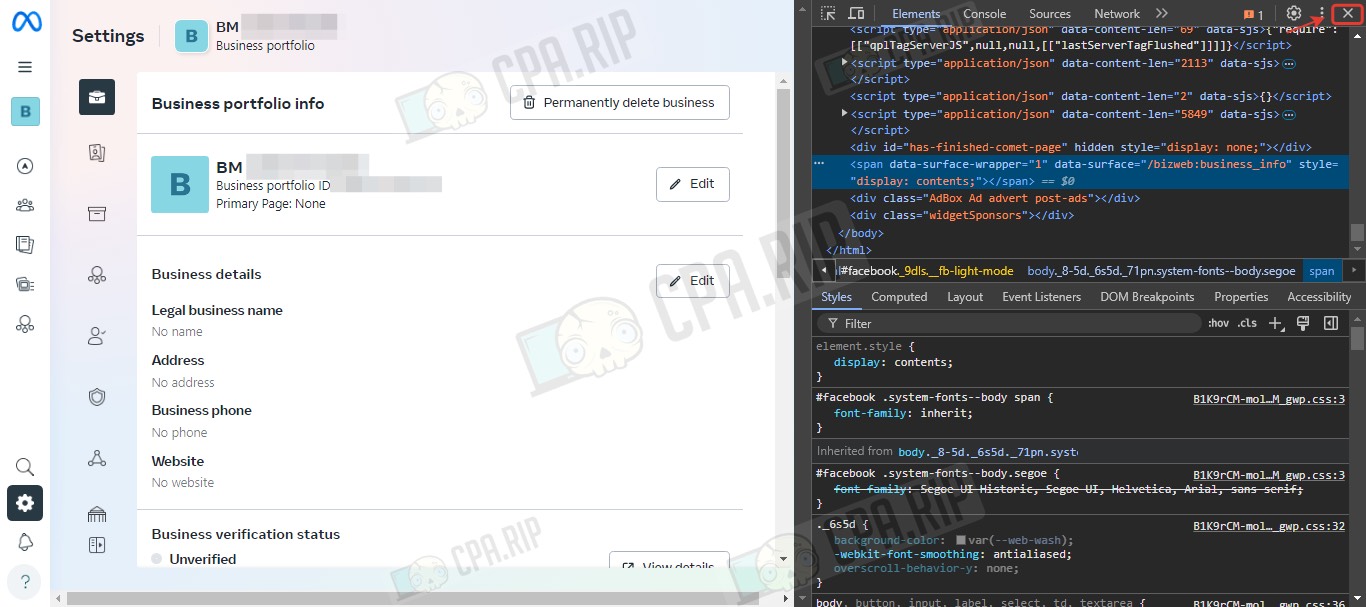The height and width of the screenshot is (607, 1366).
Task: Expand the script node with data-content-len 2113
Action: (x=844, y=63)
